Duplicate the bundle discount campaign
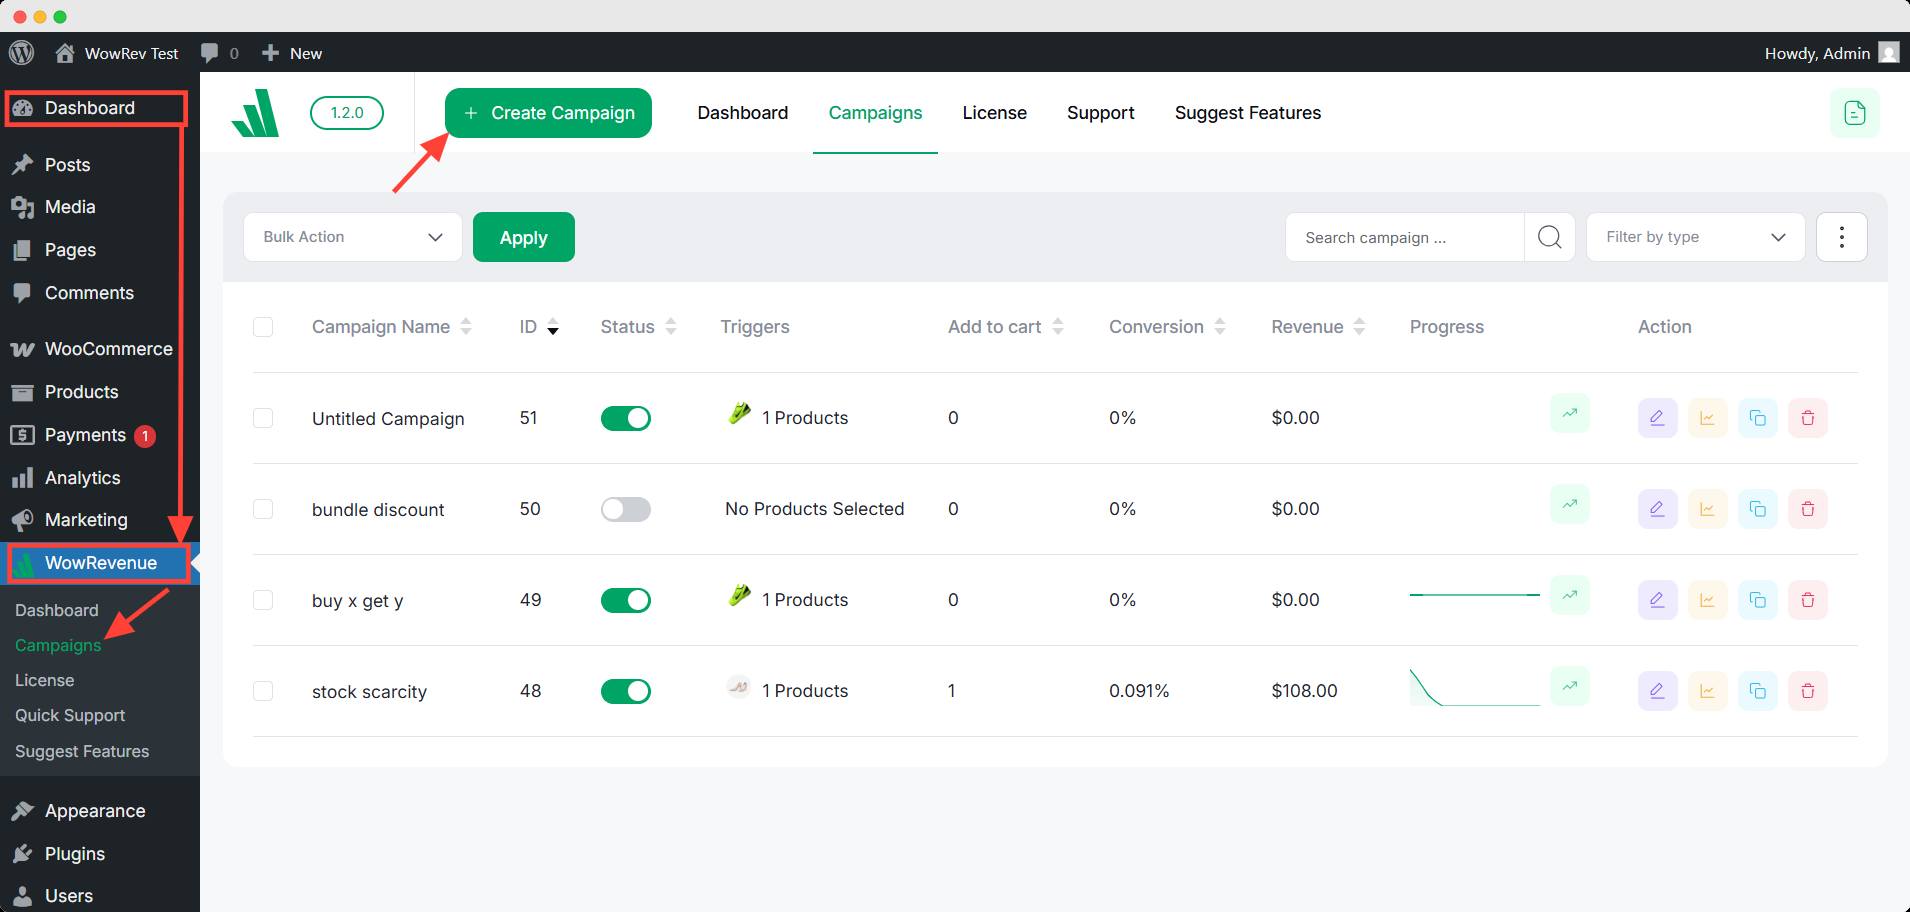Viewport: 1910px width, 912px height. coord(1757,509)
